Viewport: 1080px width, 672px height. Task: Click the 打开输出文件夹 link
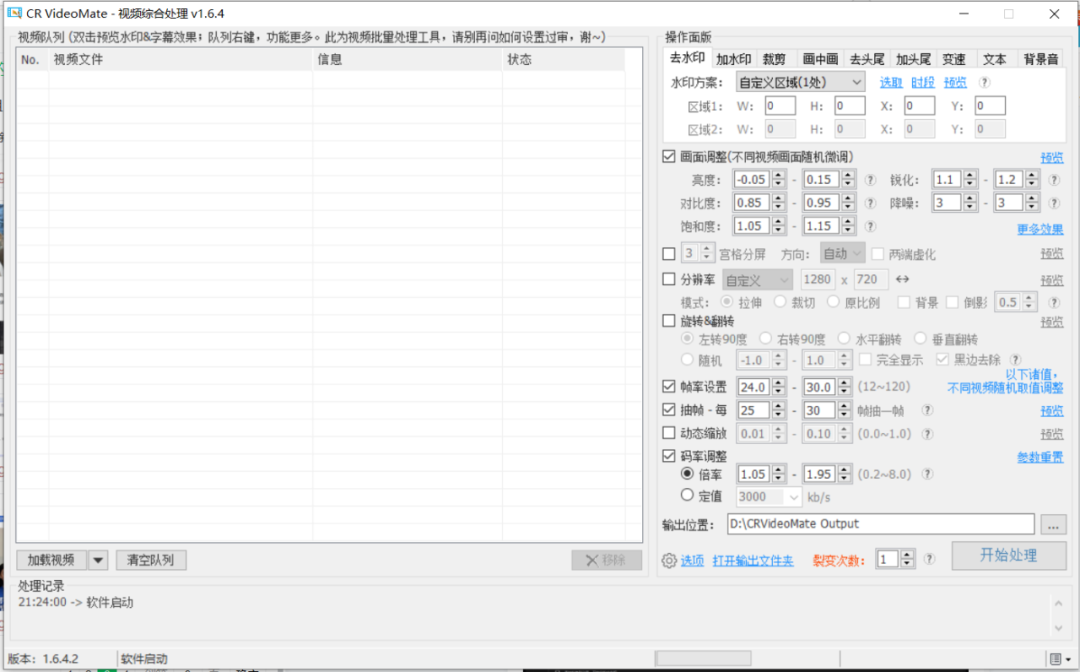pyautogui.click(x=753, y=561)
